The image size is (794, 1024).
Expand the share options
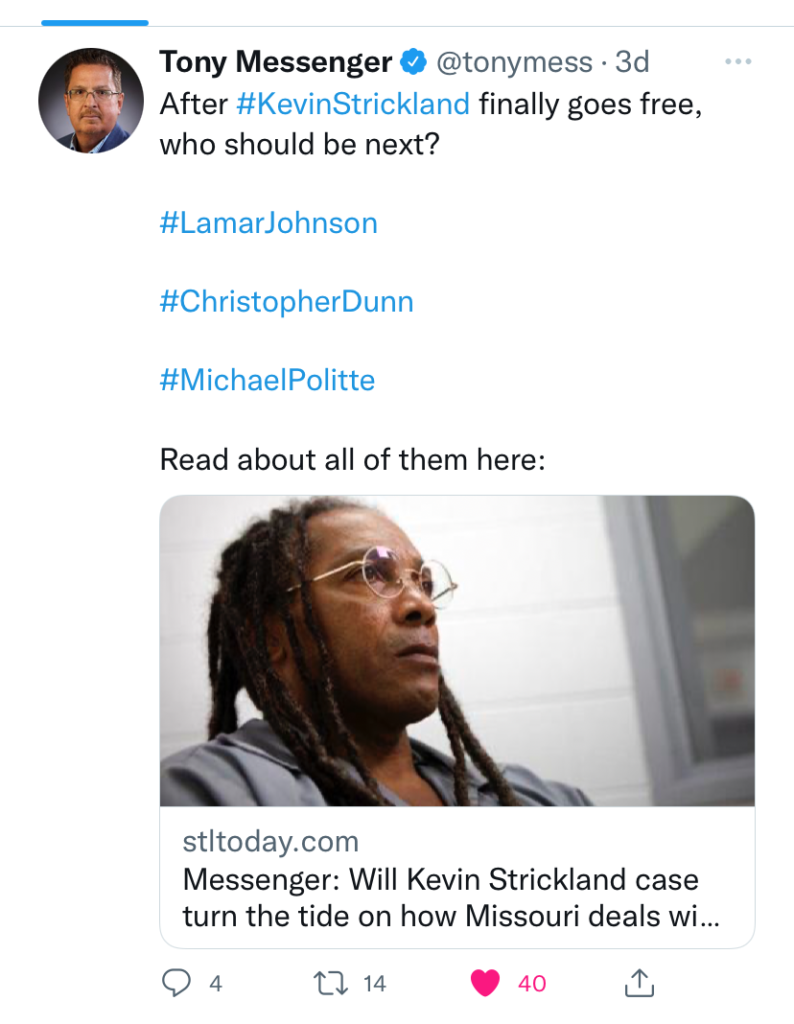click(x=637, y=983)
